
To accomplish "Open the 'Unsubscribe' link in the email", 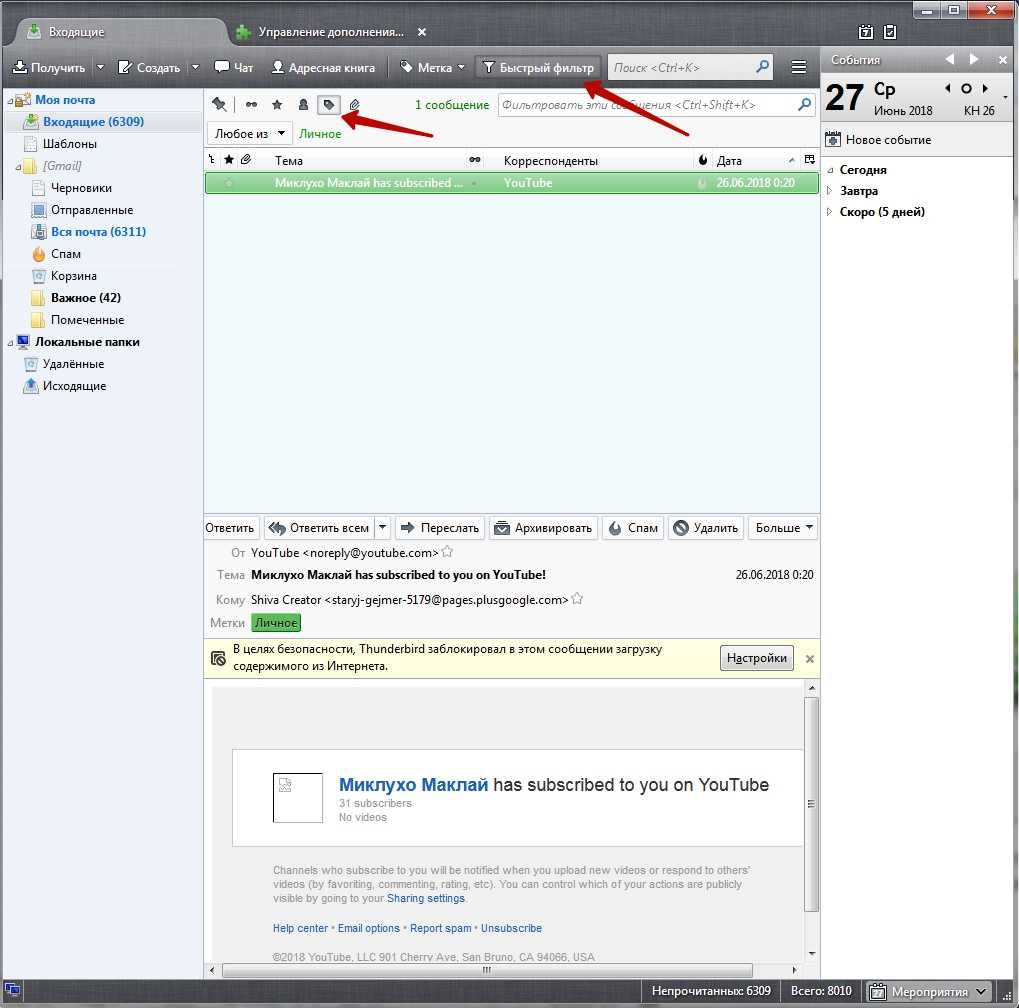I will pos(511,928).
